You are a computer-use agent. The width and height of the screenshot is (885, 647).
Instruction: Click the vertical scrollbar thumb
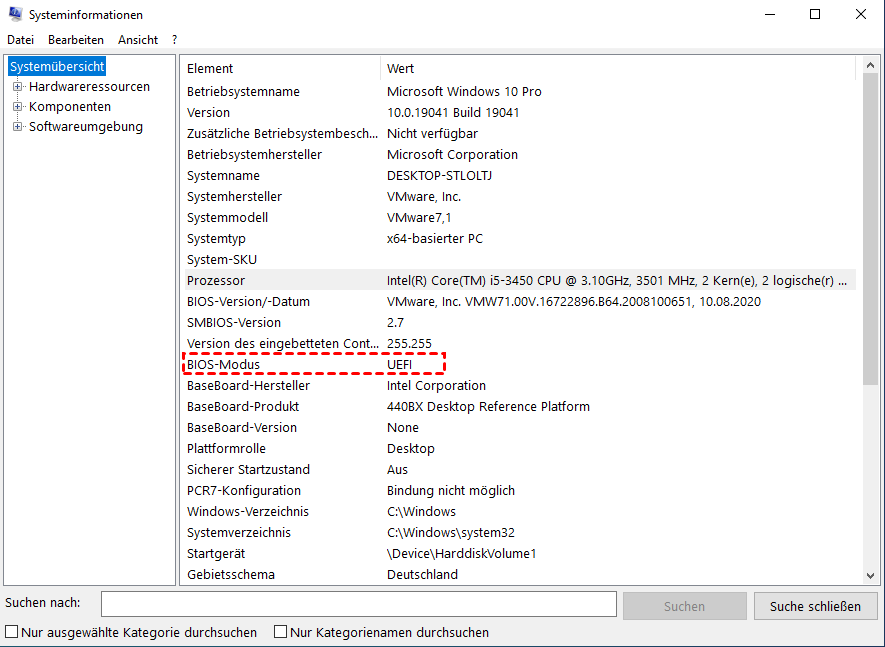[870, 230]
